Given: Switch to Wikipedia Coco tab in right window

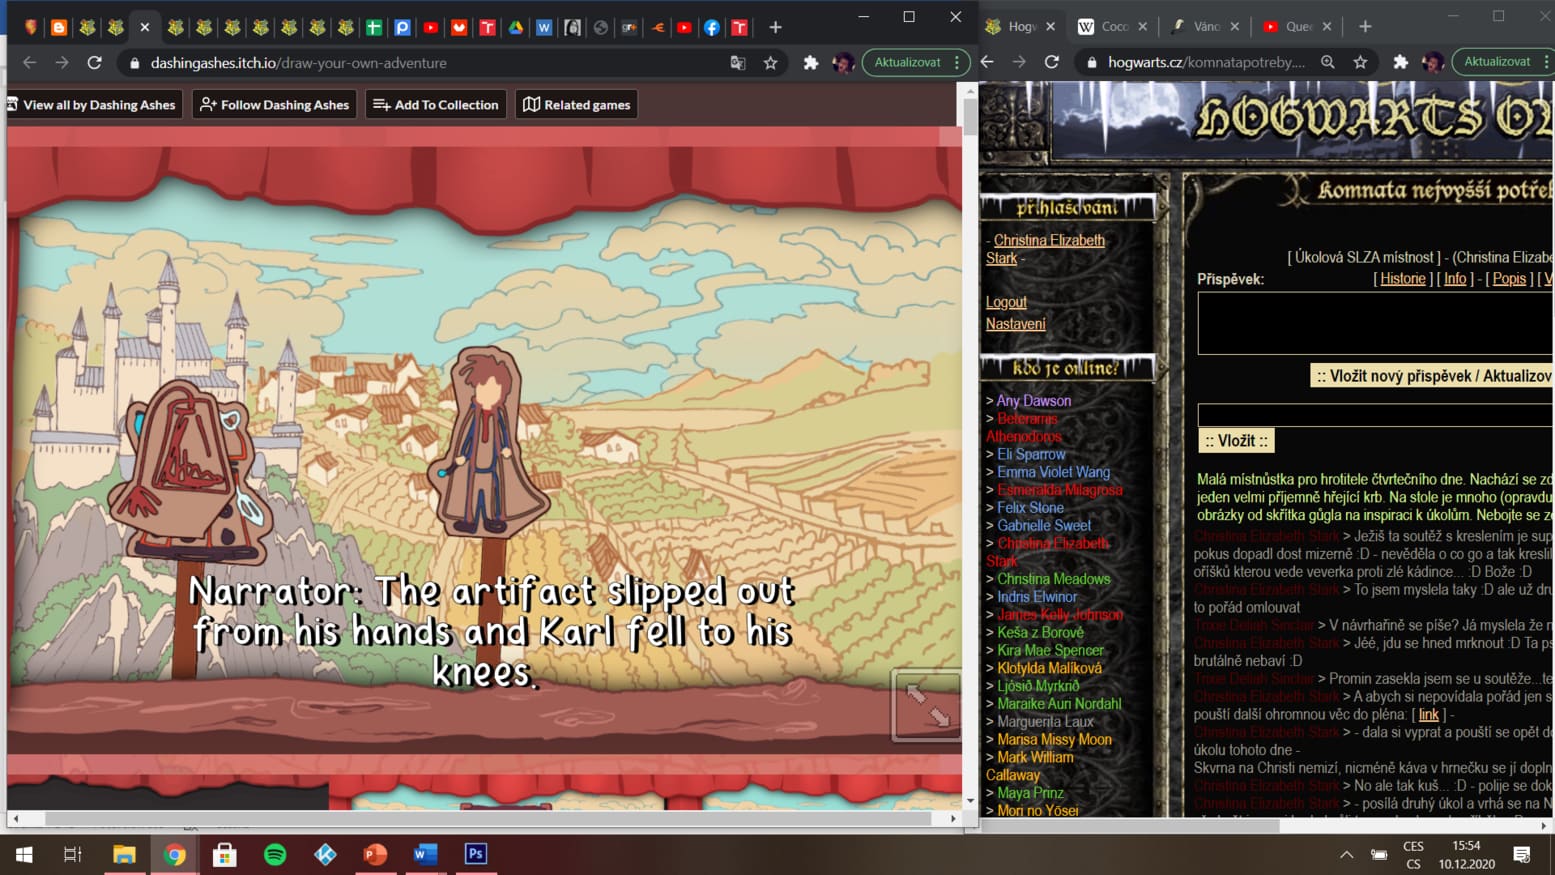Looking at the screenshot, I should pyautogui.click(x=1113, y=27).
